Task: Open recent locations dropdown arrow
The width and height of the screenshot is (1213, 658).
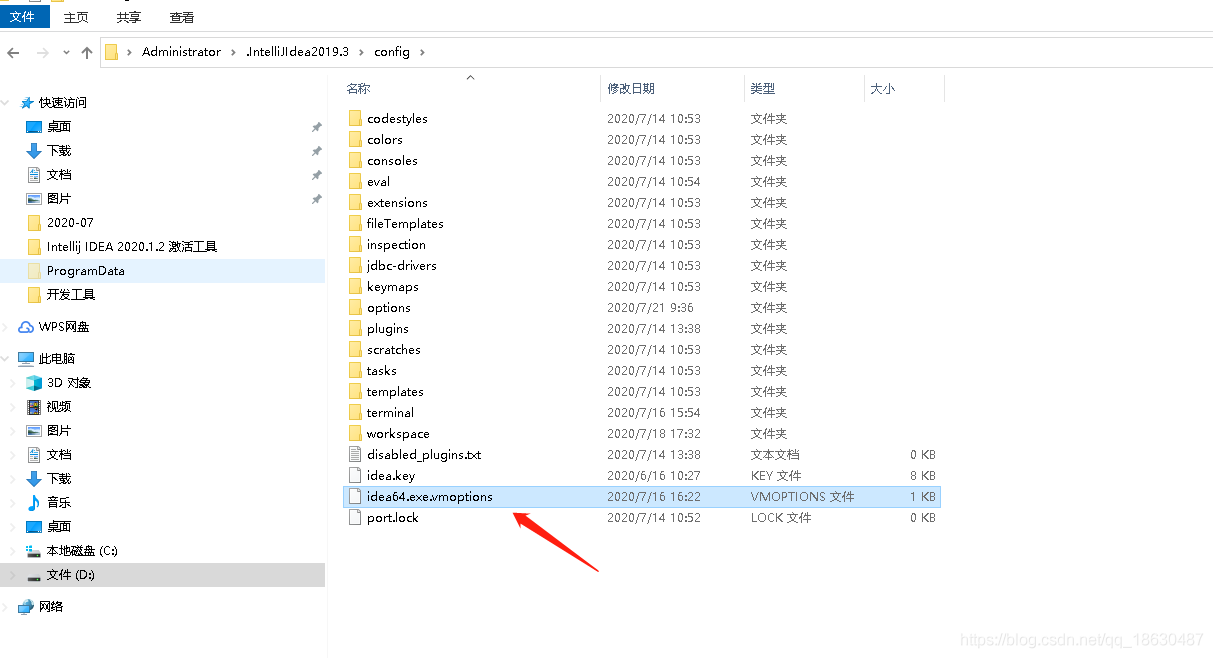Action: pos(66,52)
